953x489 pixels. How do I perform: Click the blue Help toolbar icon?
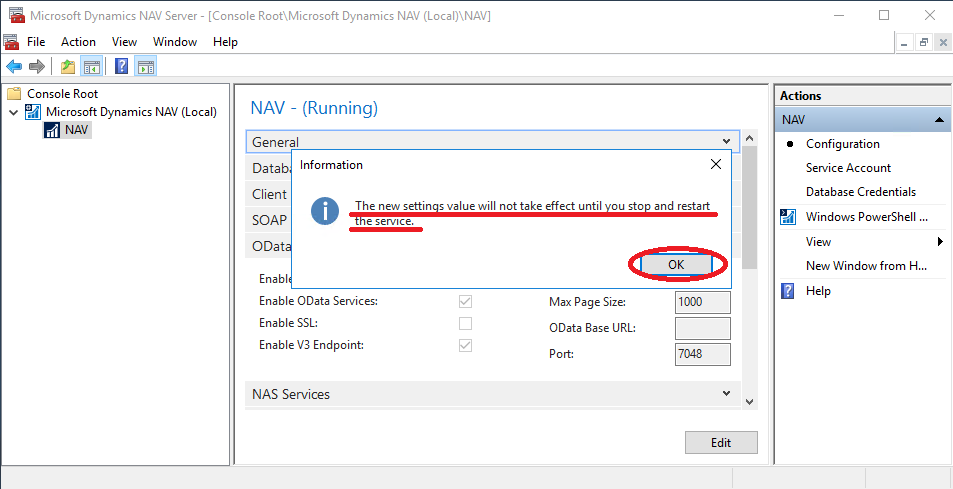122,66
